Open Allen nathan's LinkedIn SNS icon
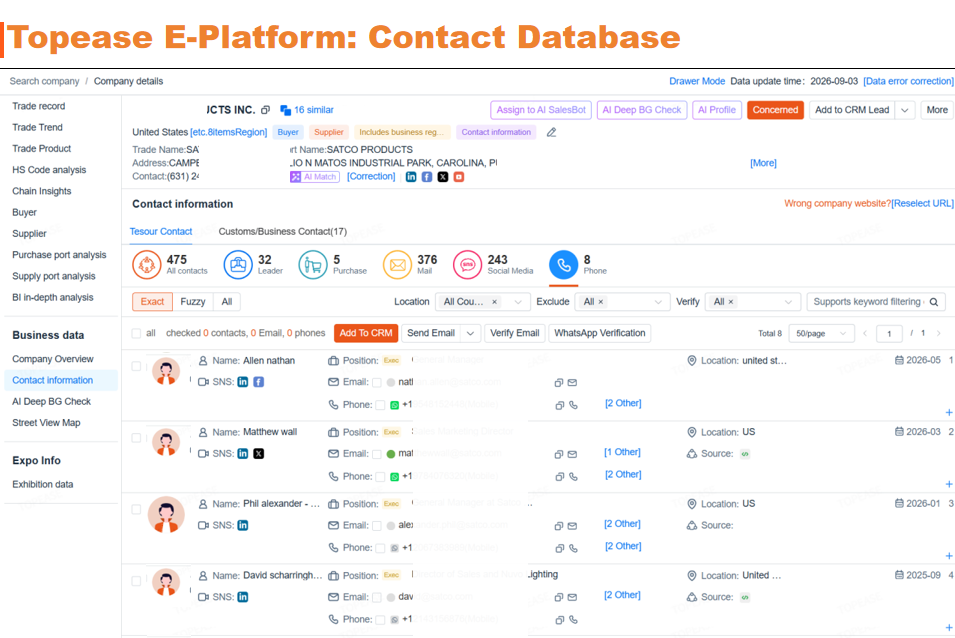The image size is (955, 638). 243,382
